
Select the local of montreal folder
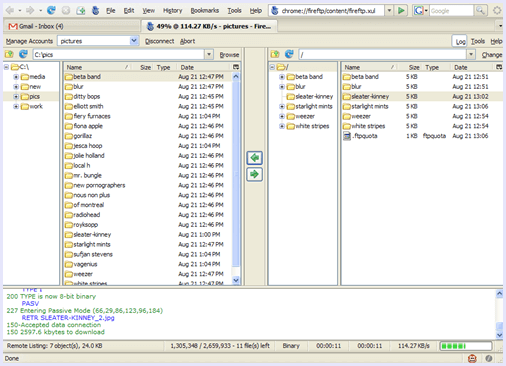(147, 205)
